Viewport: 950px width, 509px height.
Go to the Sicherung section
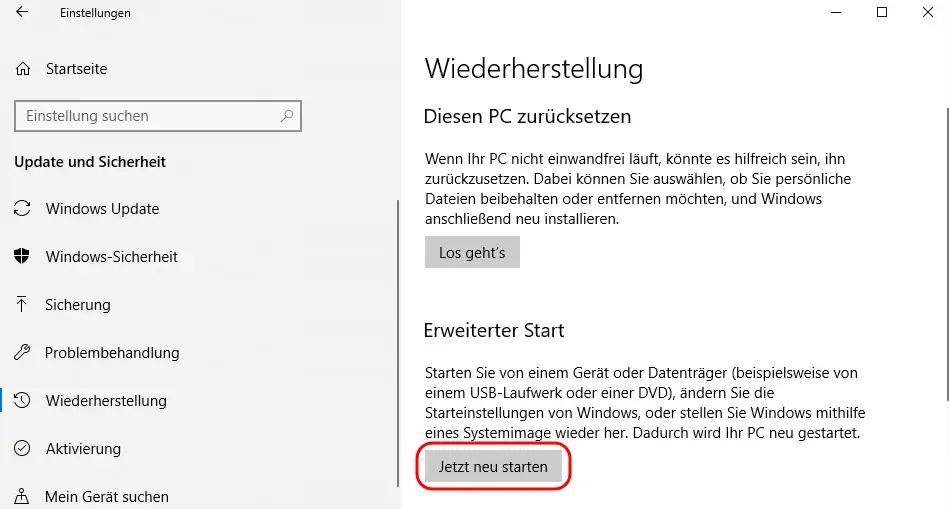[x=78, y=305]
